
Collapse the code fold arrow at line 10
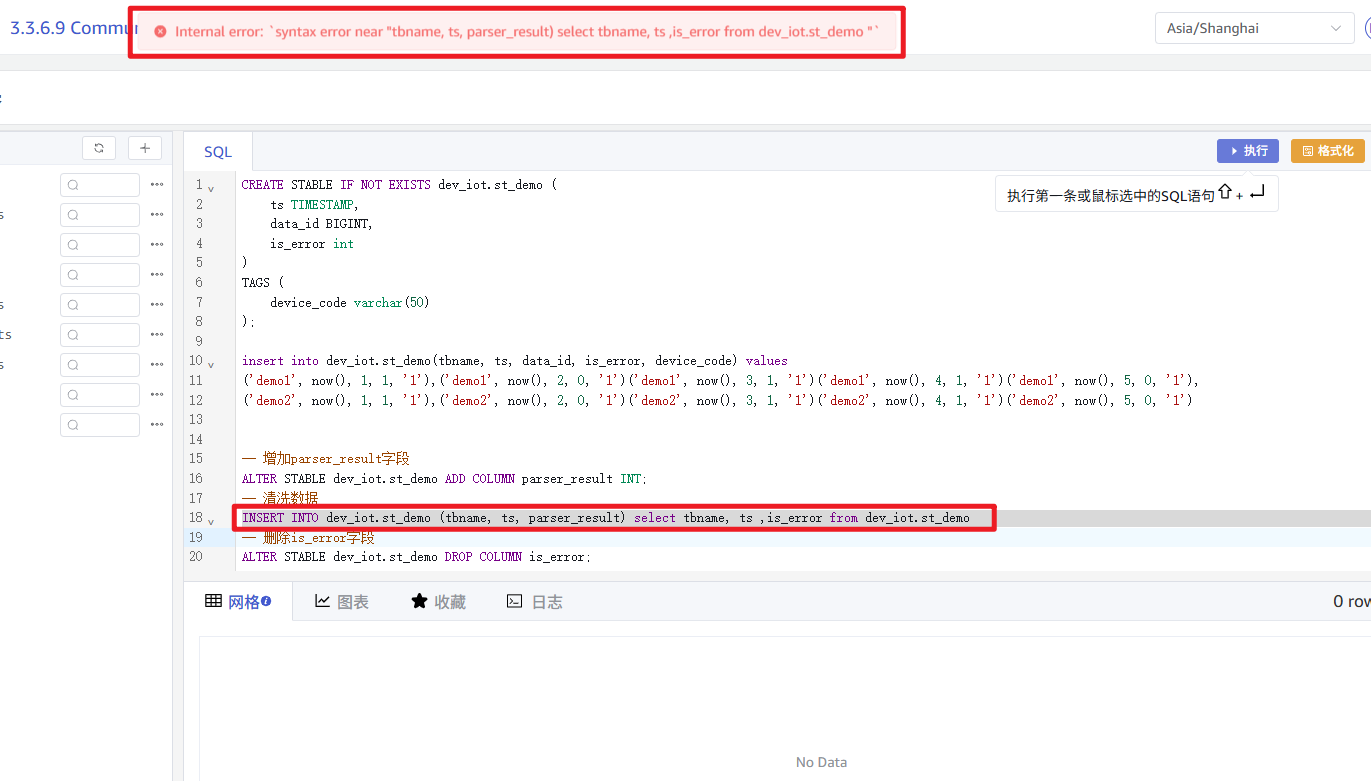click(211, 362)
